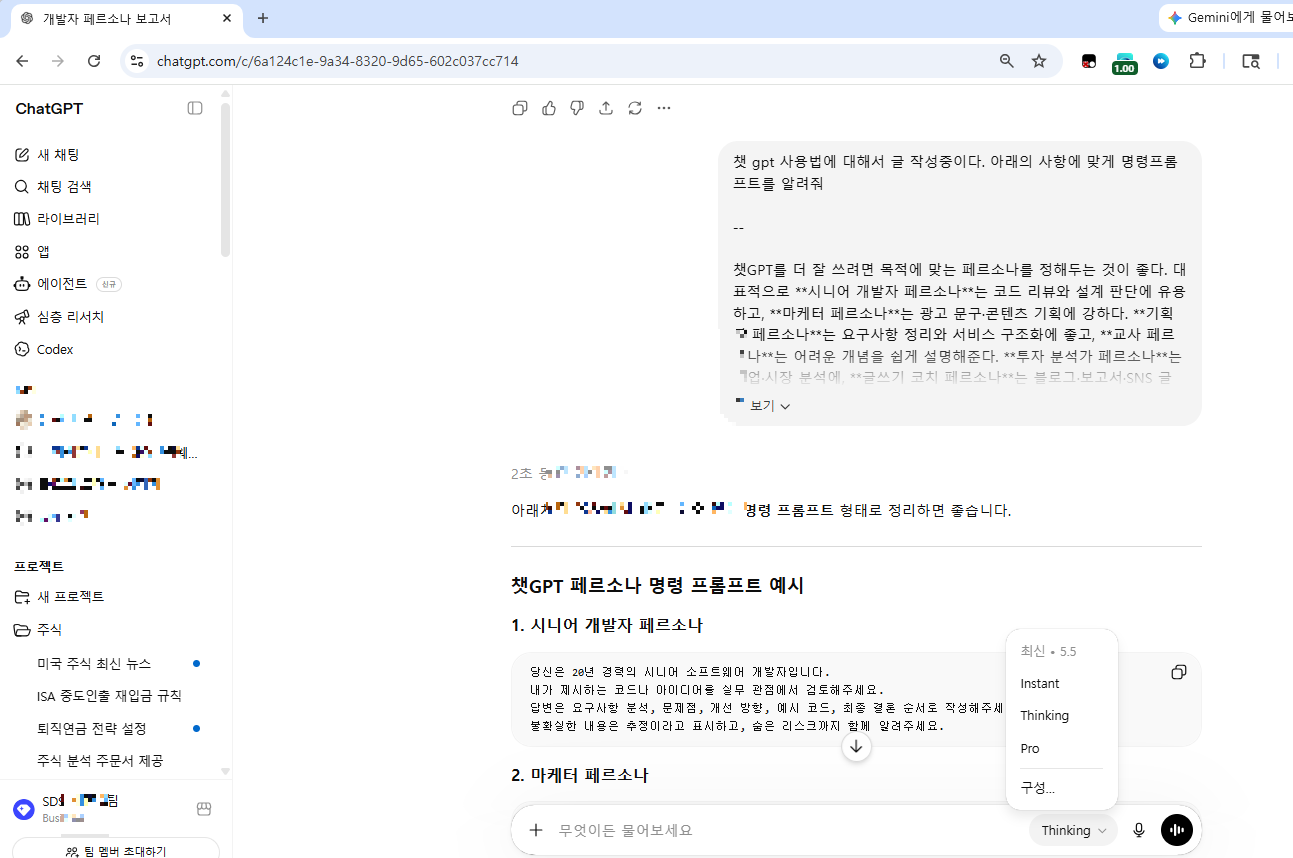Open the 라이브러리 sidebar entry
Image resolution: width=1293 pixels, height=858 pixels.
(56, 219)
